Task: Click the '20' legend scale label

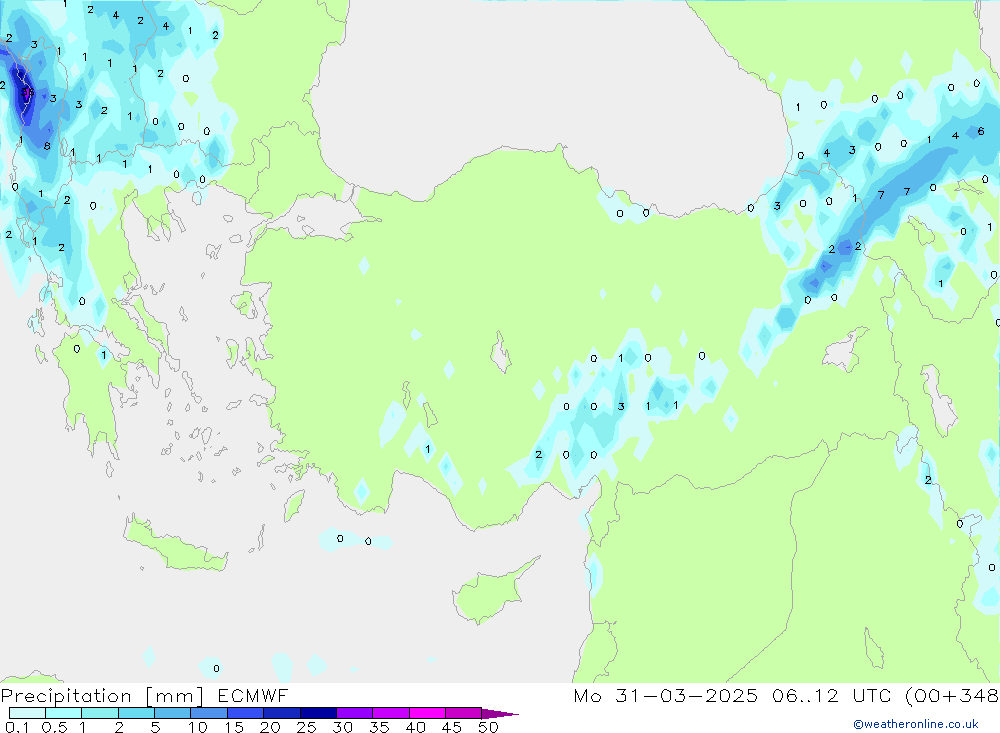Action: [270, 727]
